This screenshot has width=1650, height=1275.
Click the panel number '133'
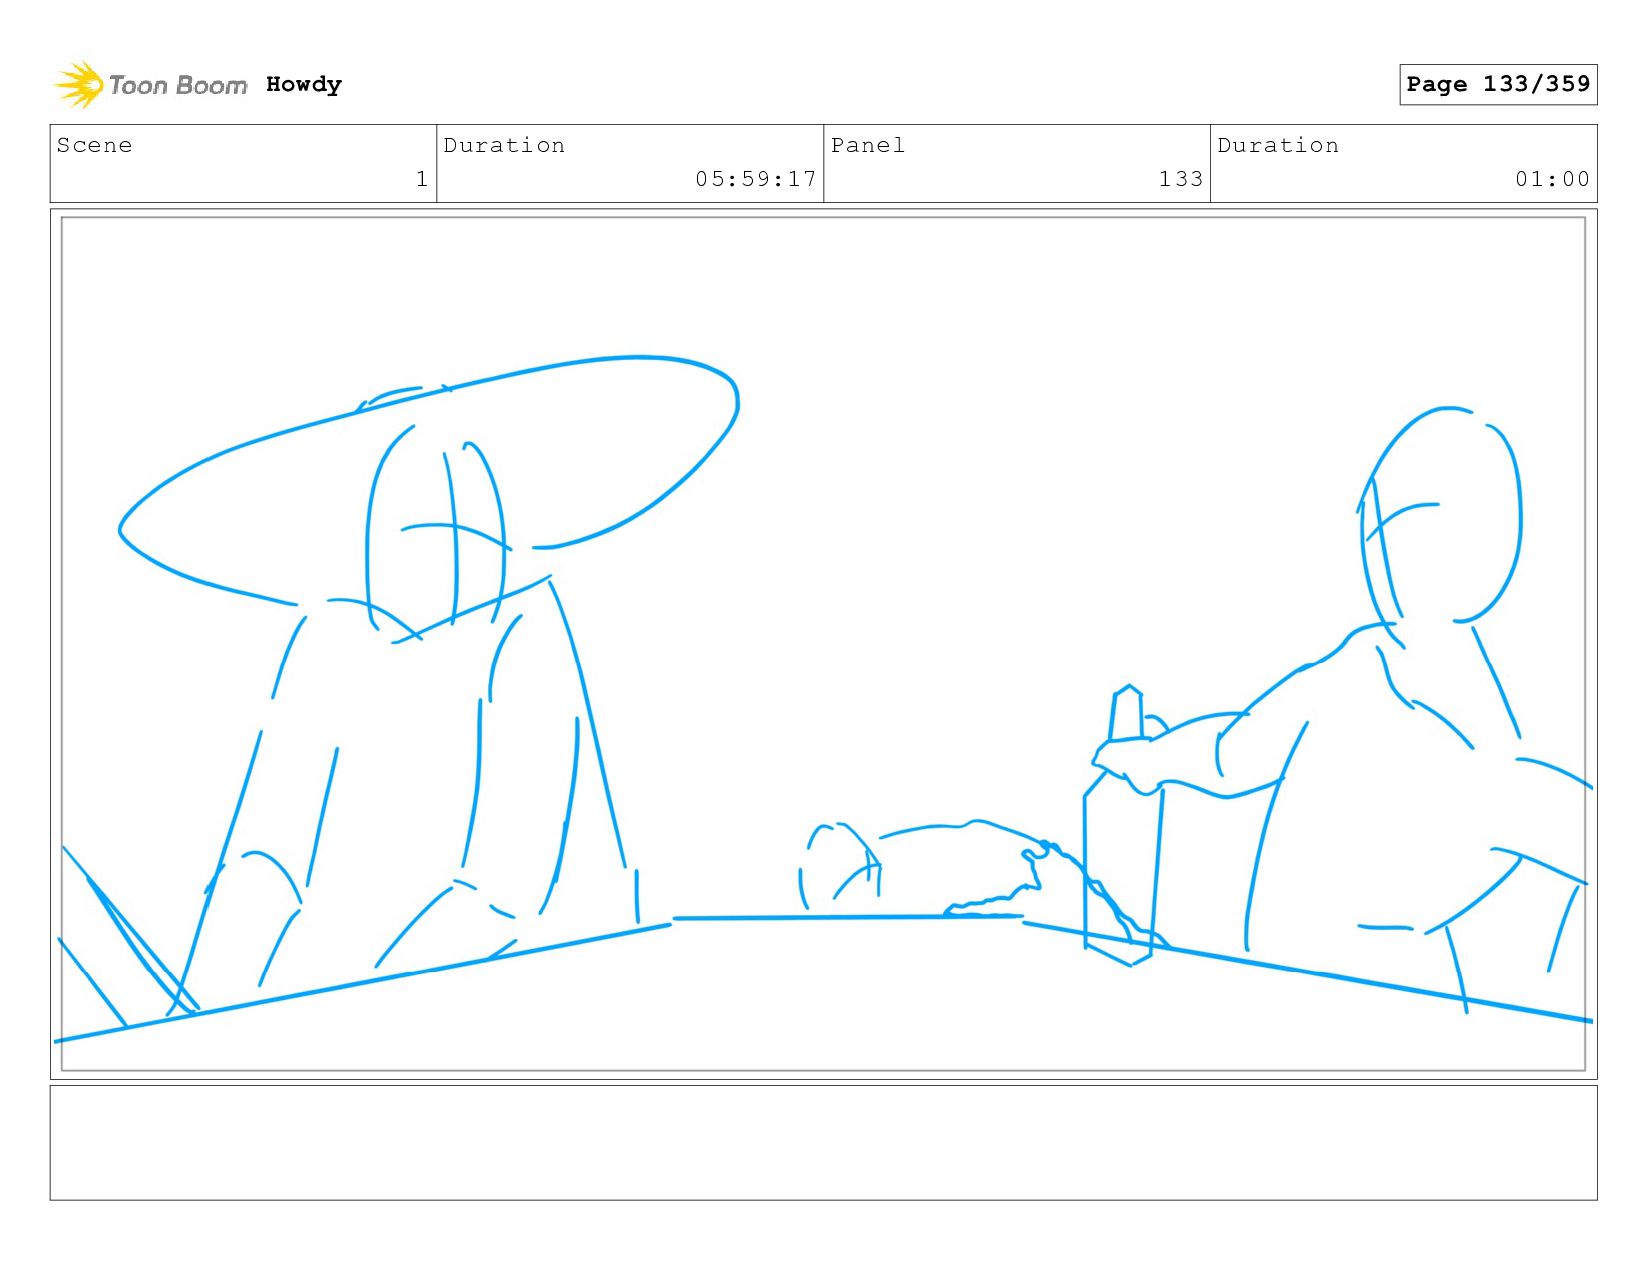click(1181, 179)
